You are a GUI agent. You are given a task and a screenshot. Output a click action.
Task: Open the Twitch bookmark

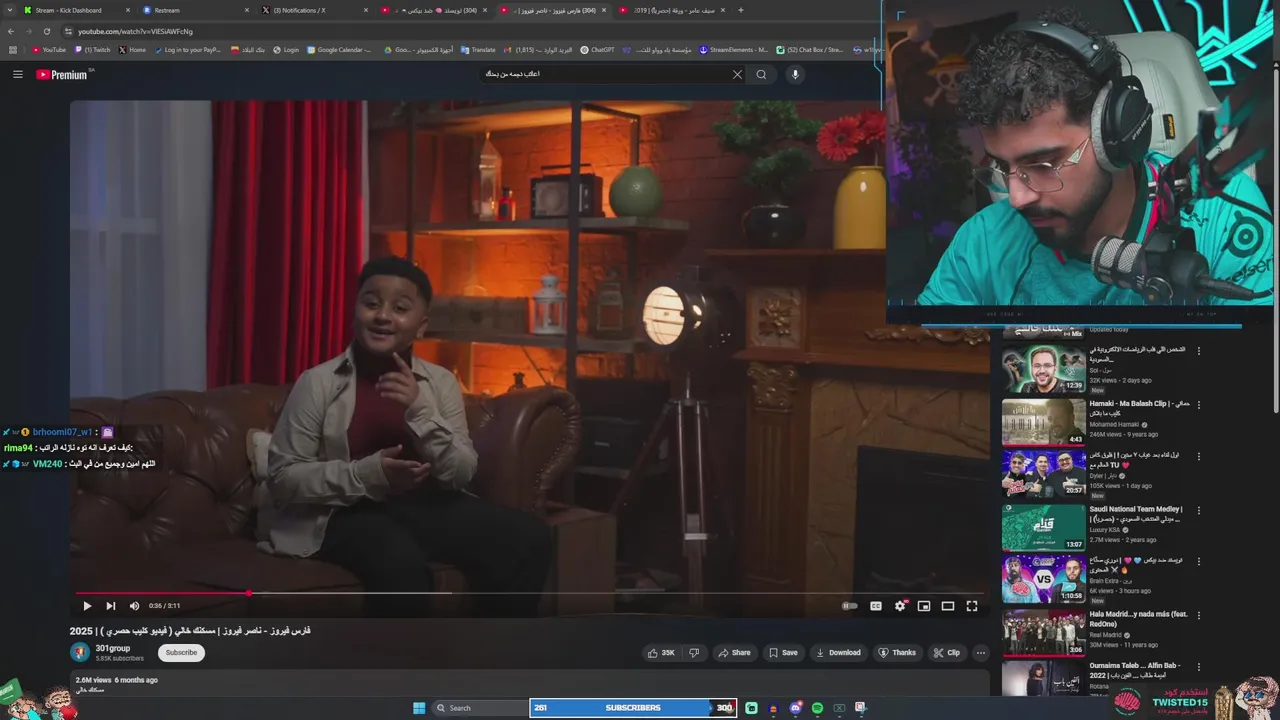[93, 50]
